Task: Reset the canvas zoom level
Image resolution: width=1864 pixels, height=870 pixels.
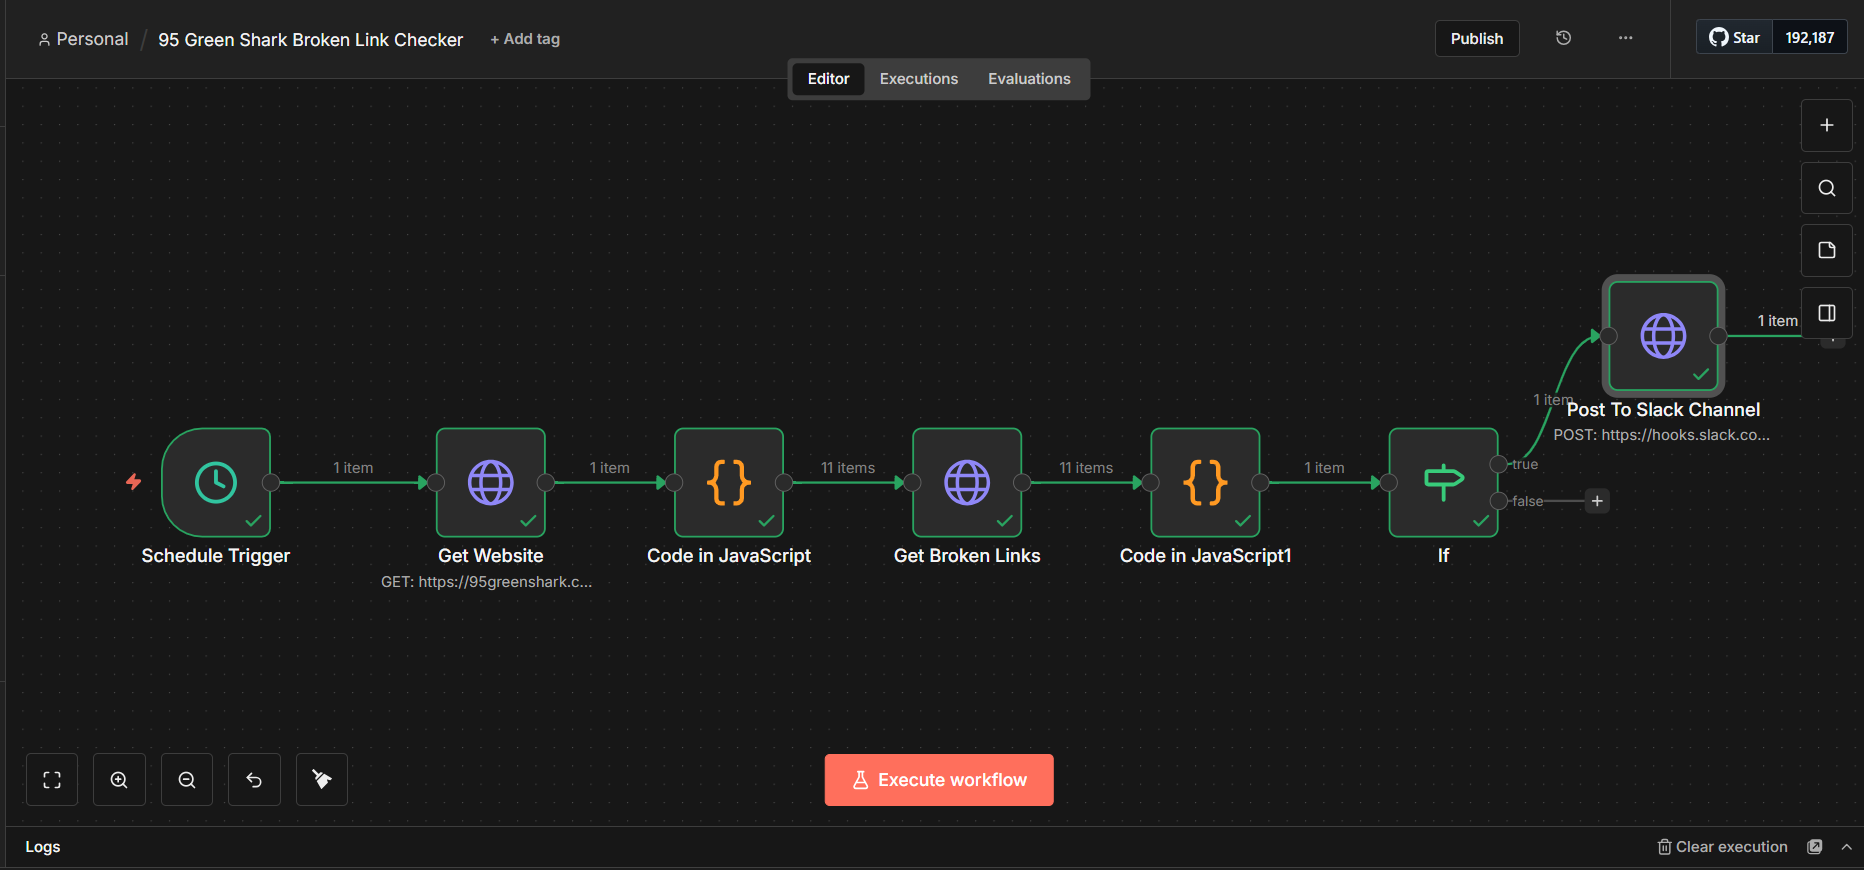Action: (x=254, y=779)
